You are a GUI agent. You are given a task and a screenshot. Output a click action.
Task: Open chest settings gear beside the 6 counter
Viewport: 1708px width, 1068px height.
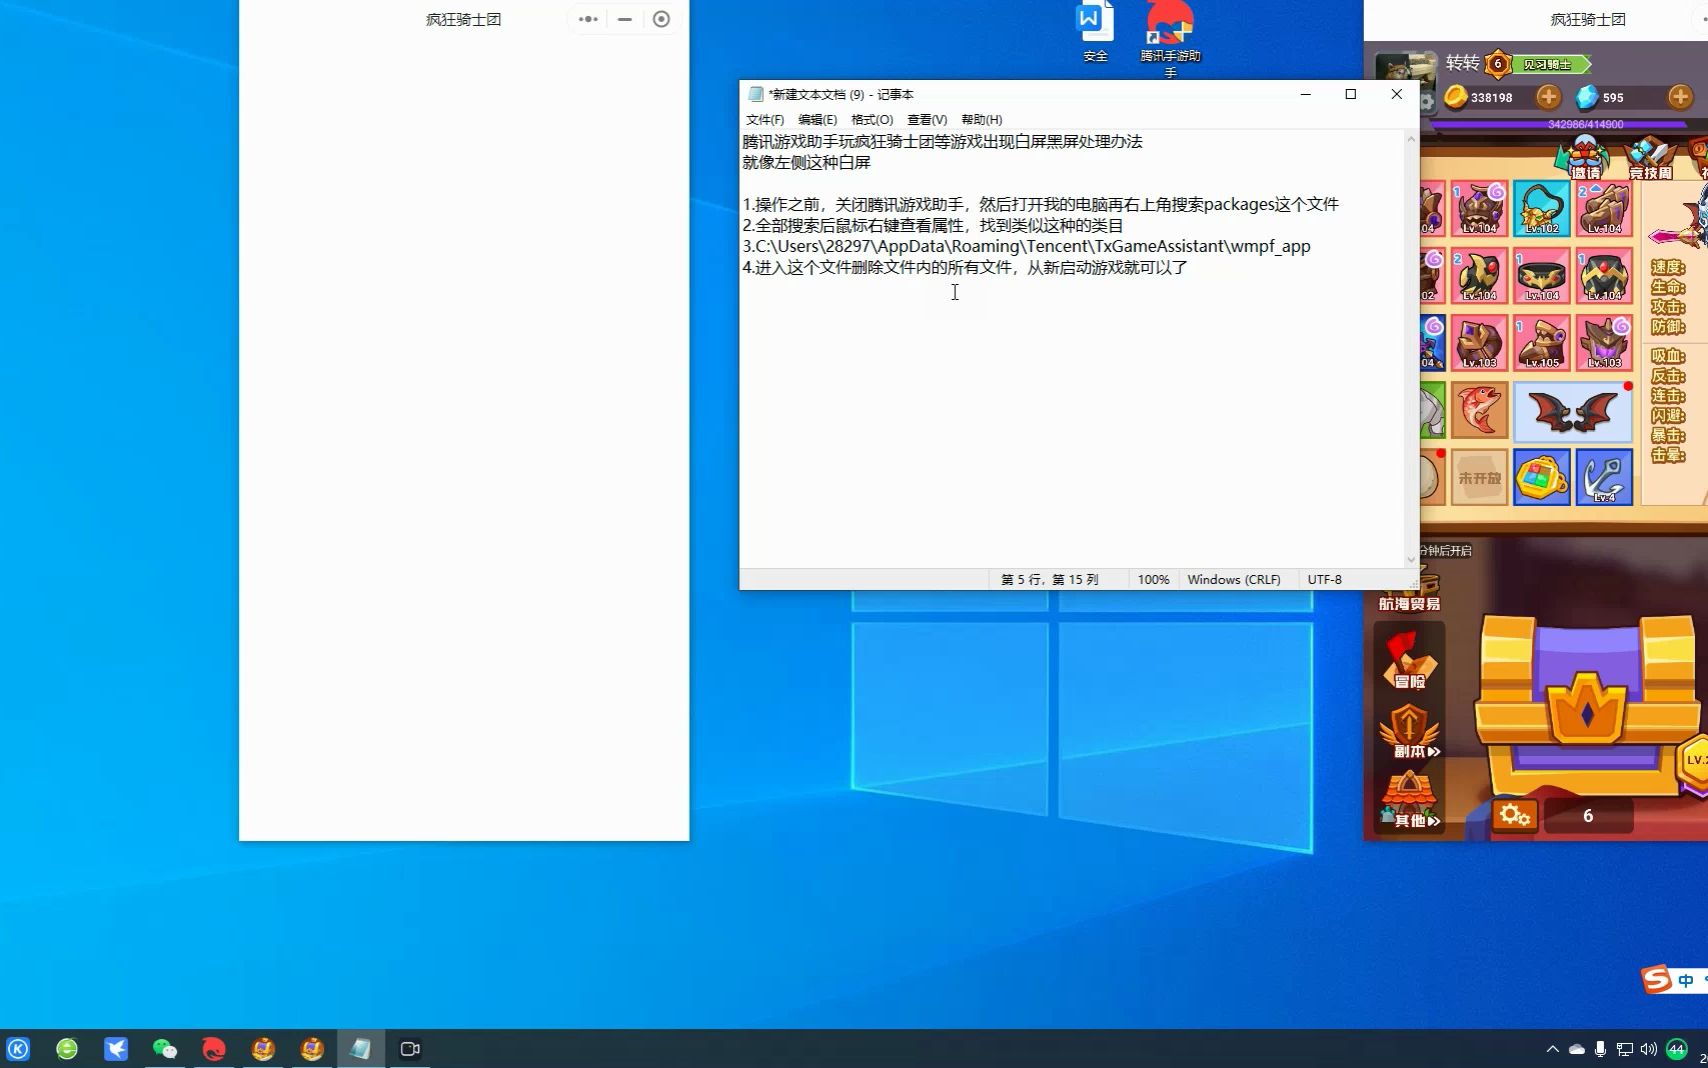pos(1514,815)
